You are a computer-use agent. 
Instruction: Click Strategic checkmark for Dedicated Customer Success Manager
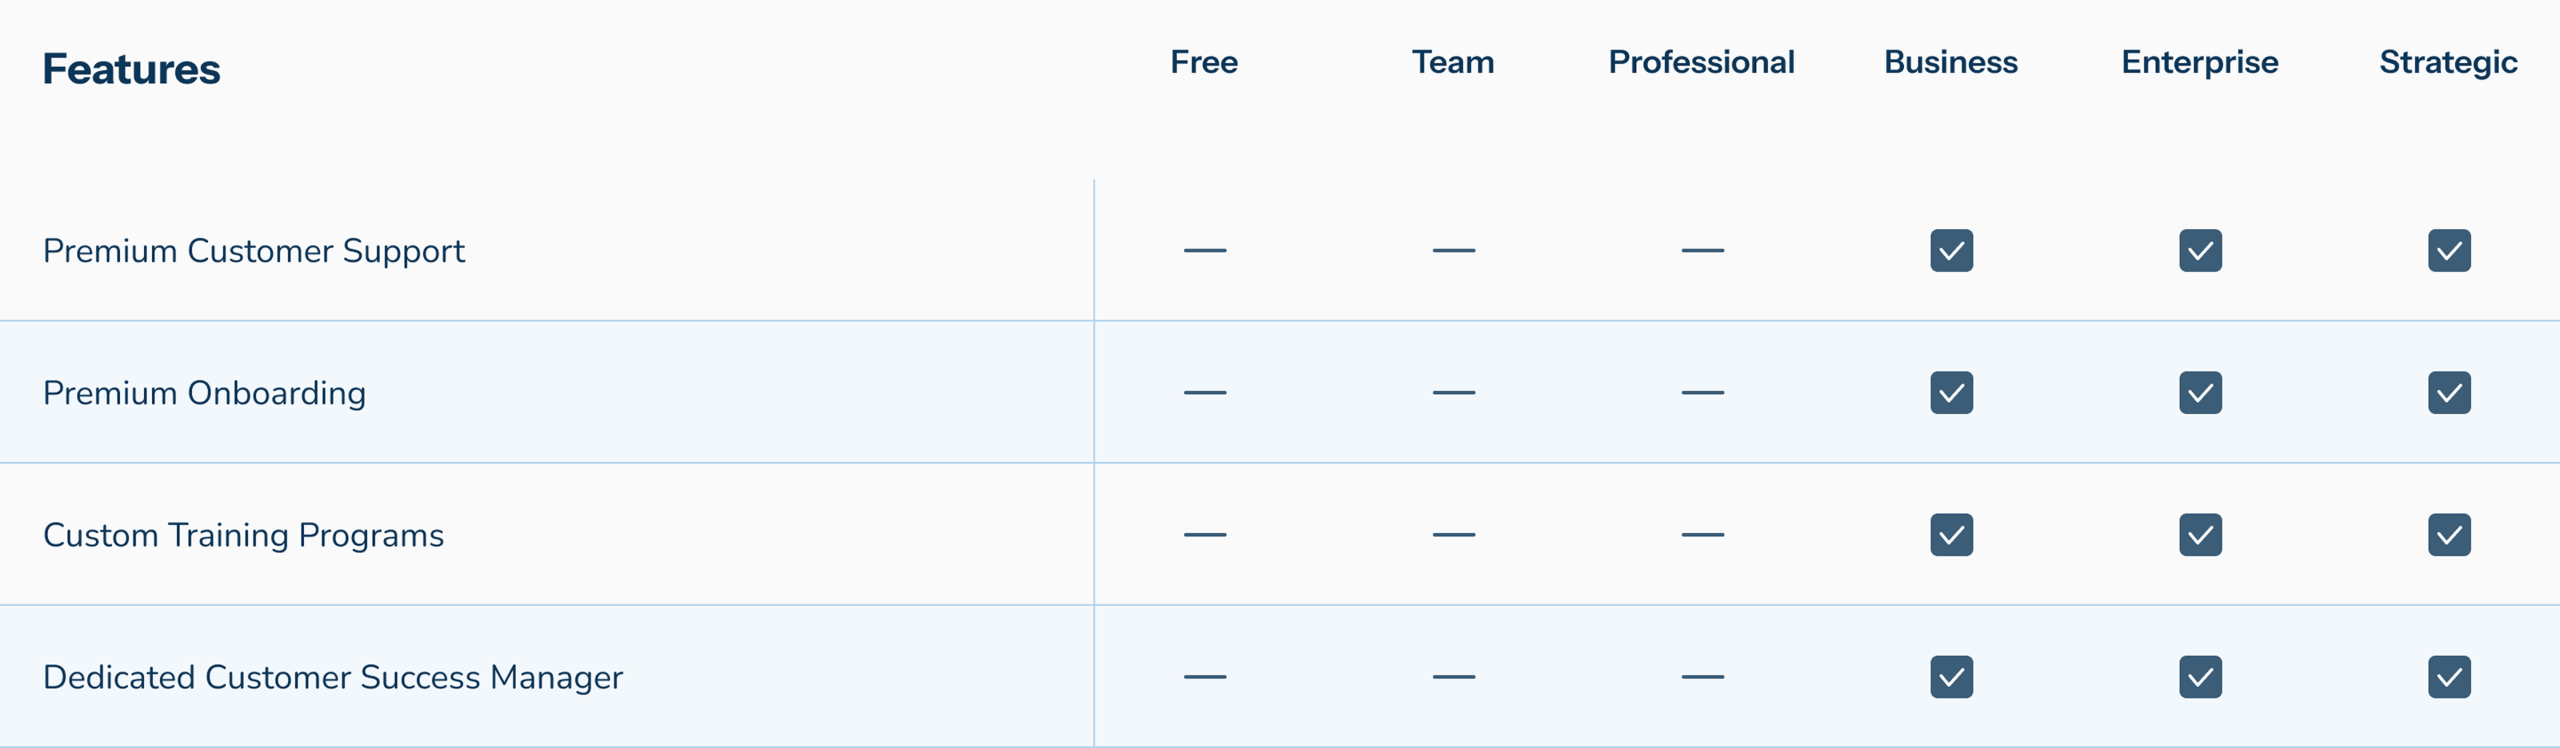coord(2449,677)
